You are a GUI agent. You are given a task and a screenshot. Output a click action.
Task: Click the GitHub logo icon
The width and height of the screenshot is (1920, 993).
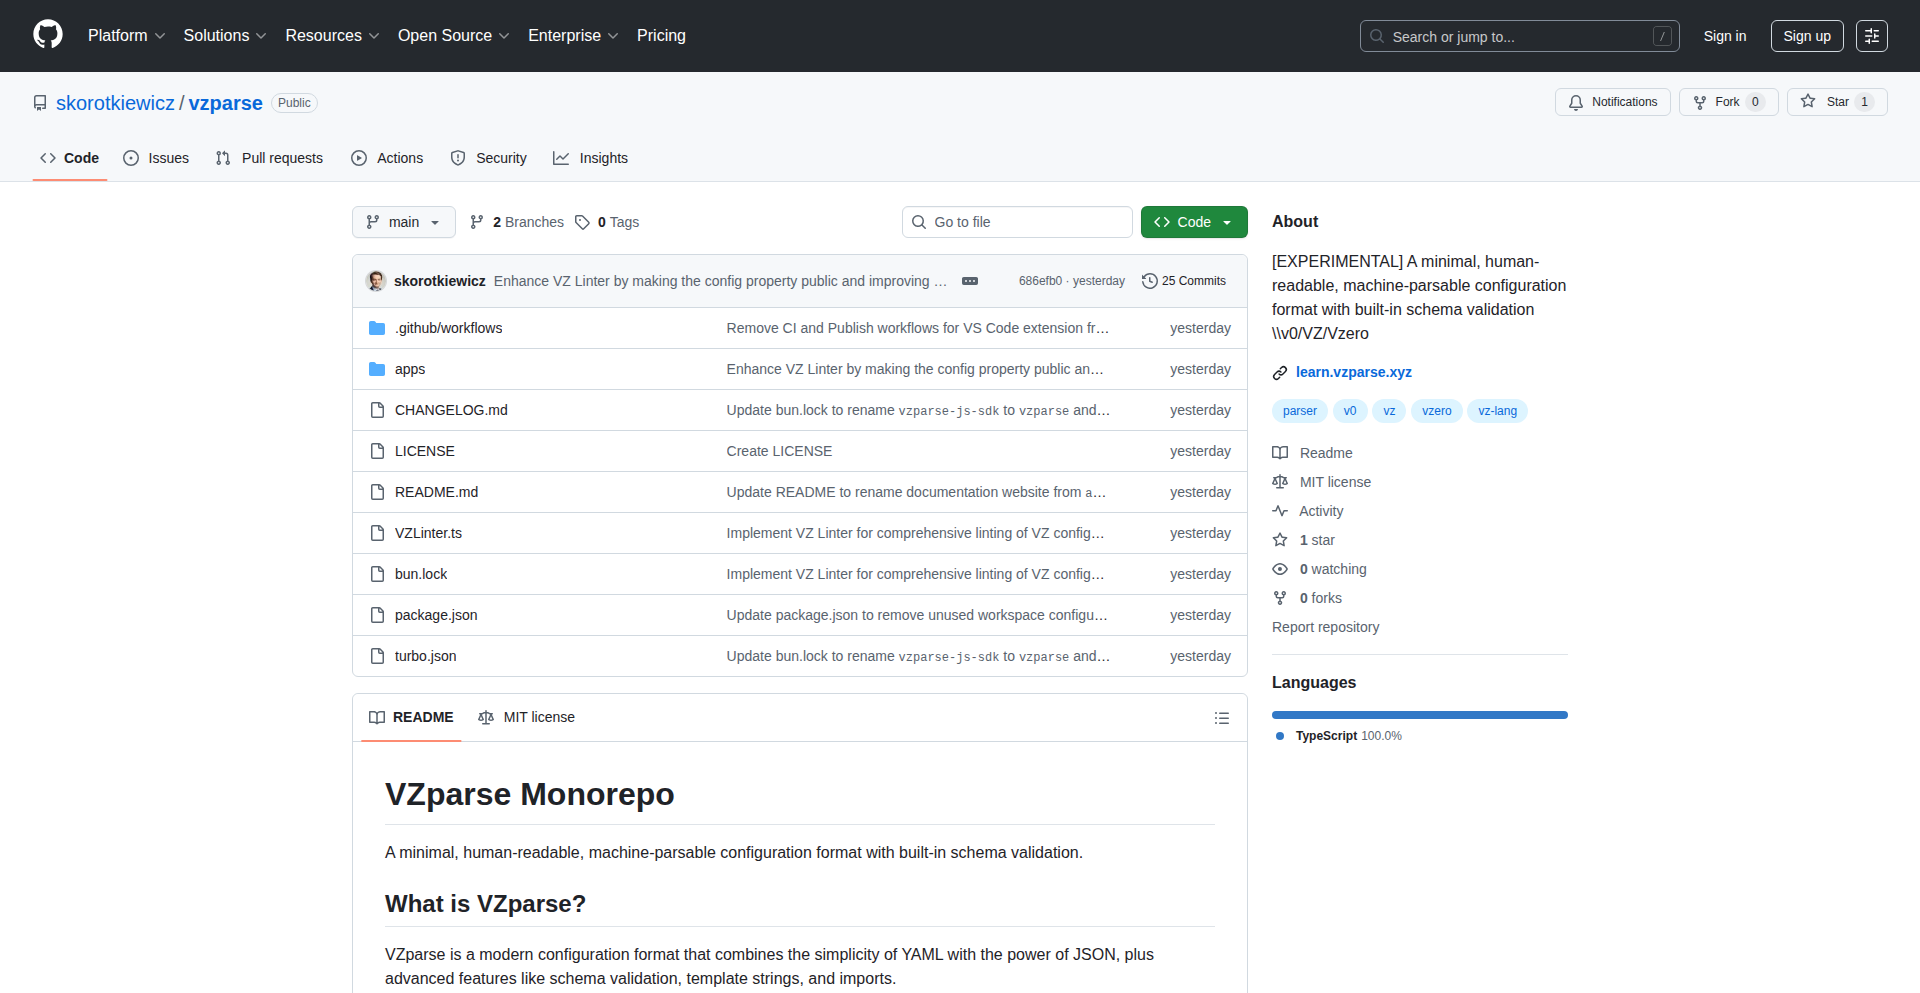[48, 35]
